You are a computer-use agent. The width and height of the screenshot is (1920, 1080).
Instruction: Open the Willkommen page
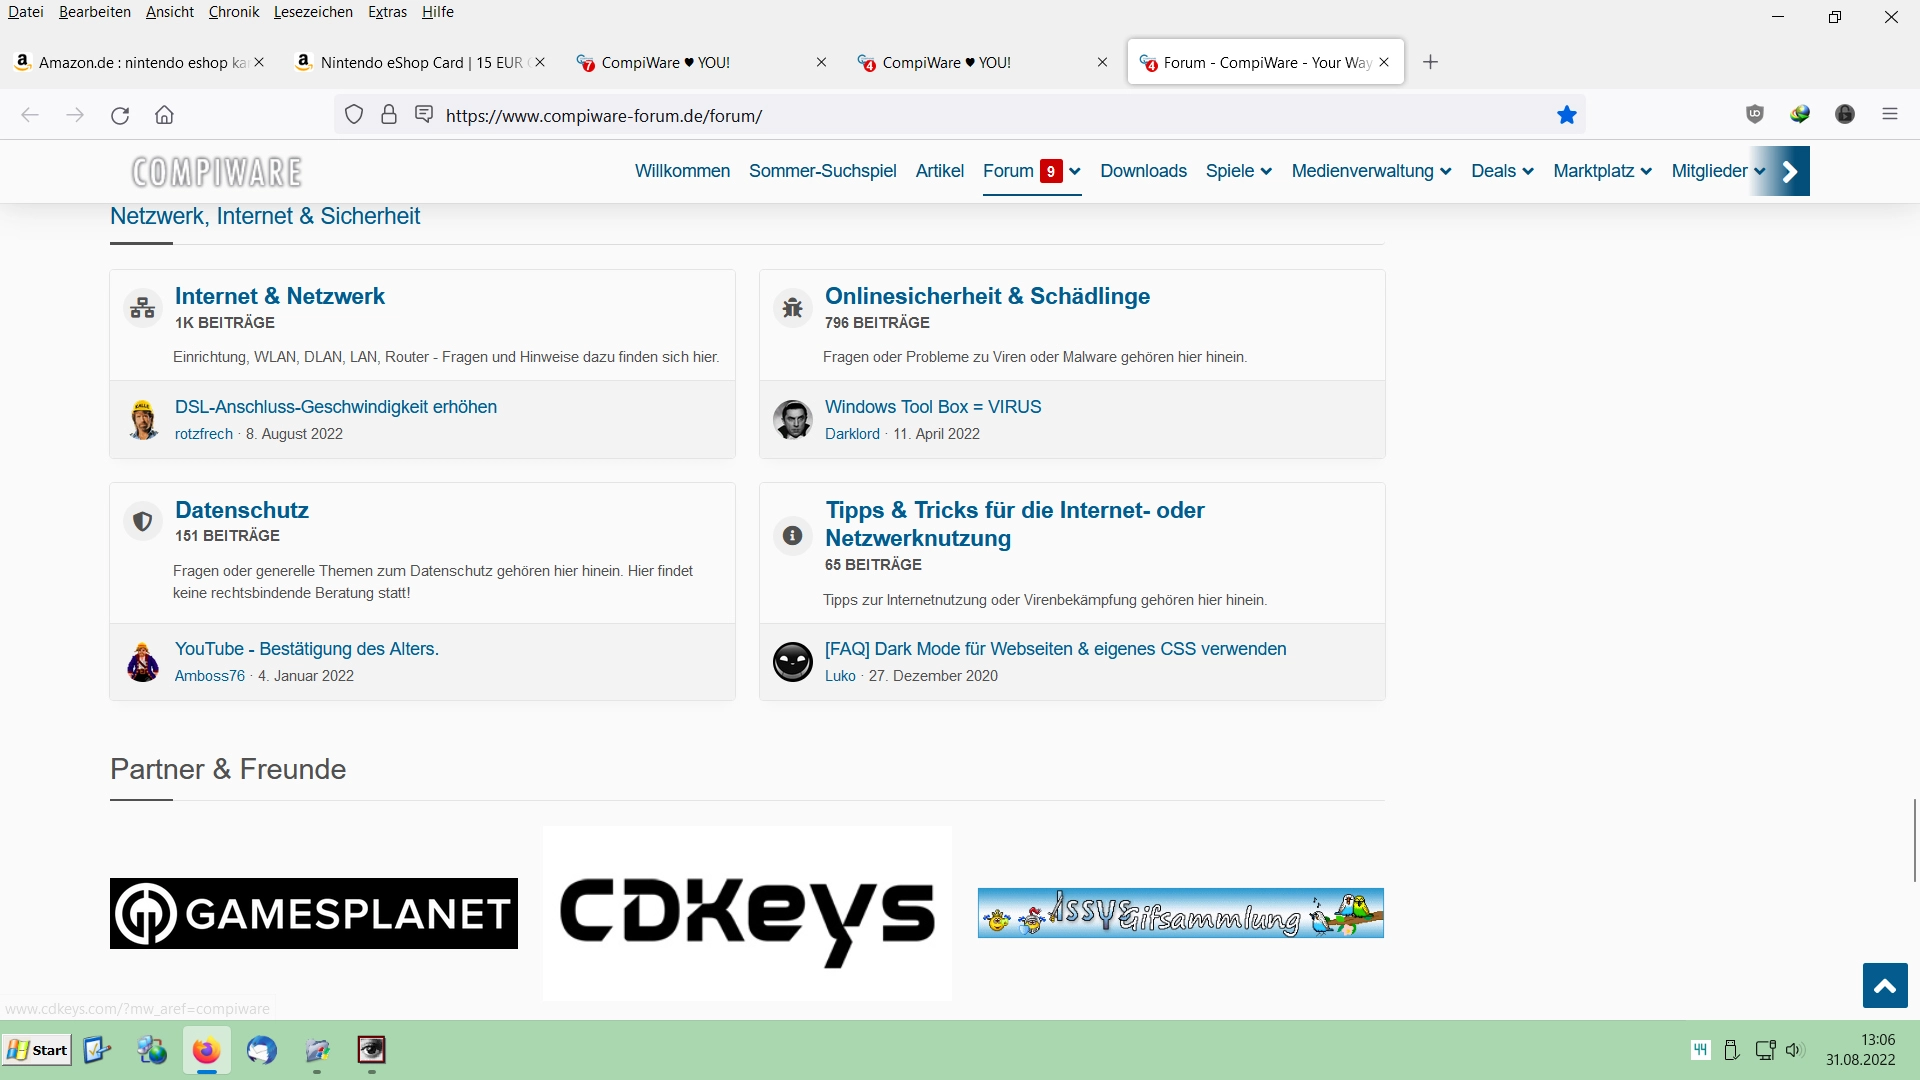(x=682, y=171)
